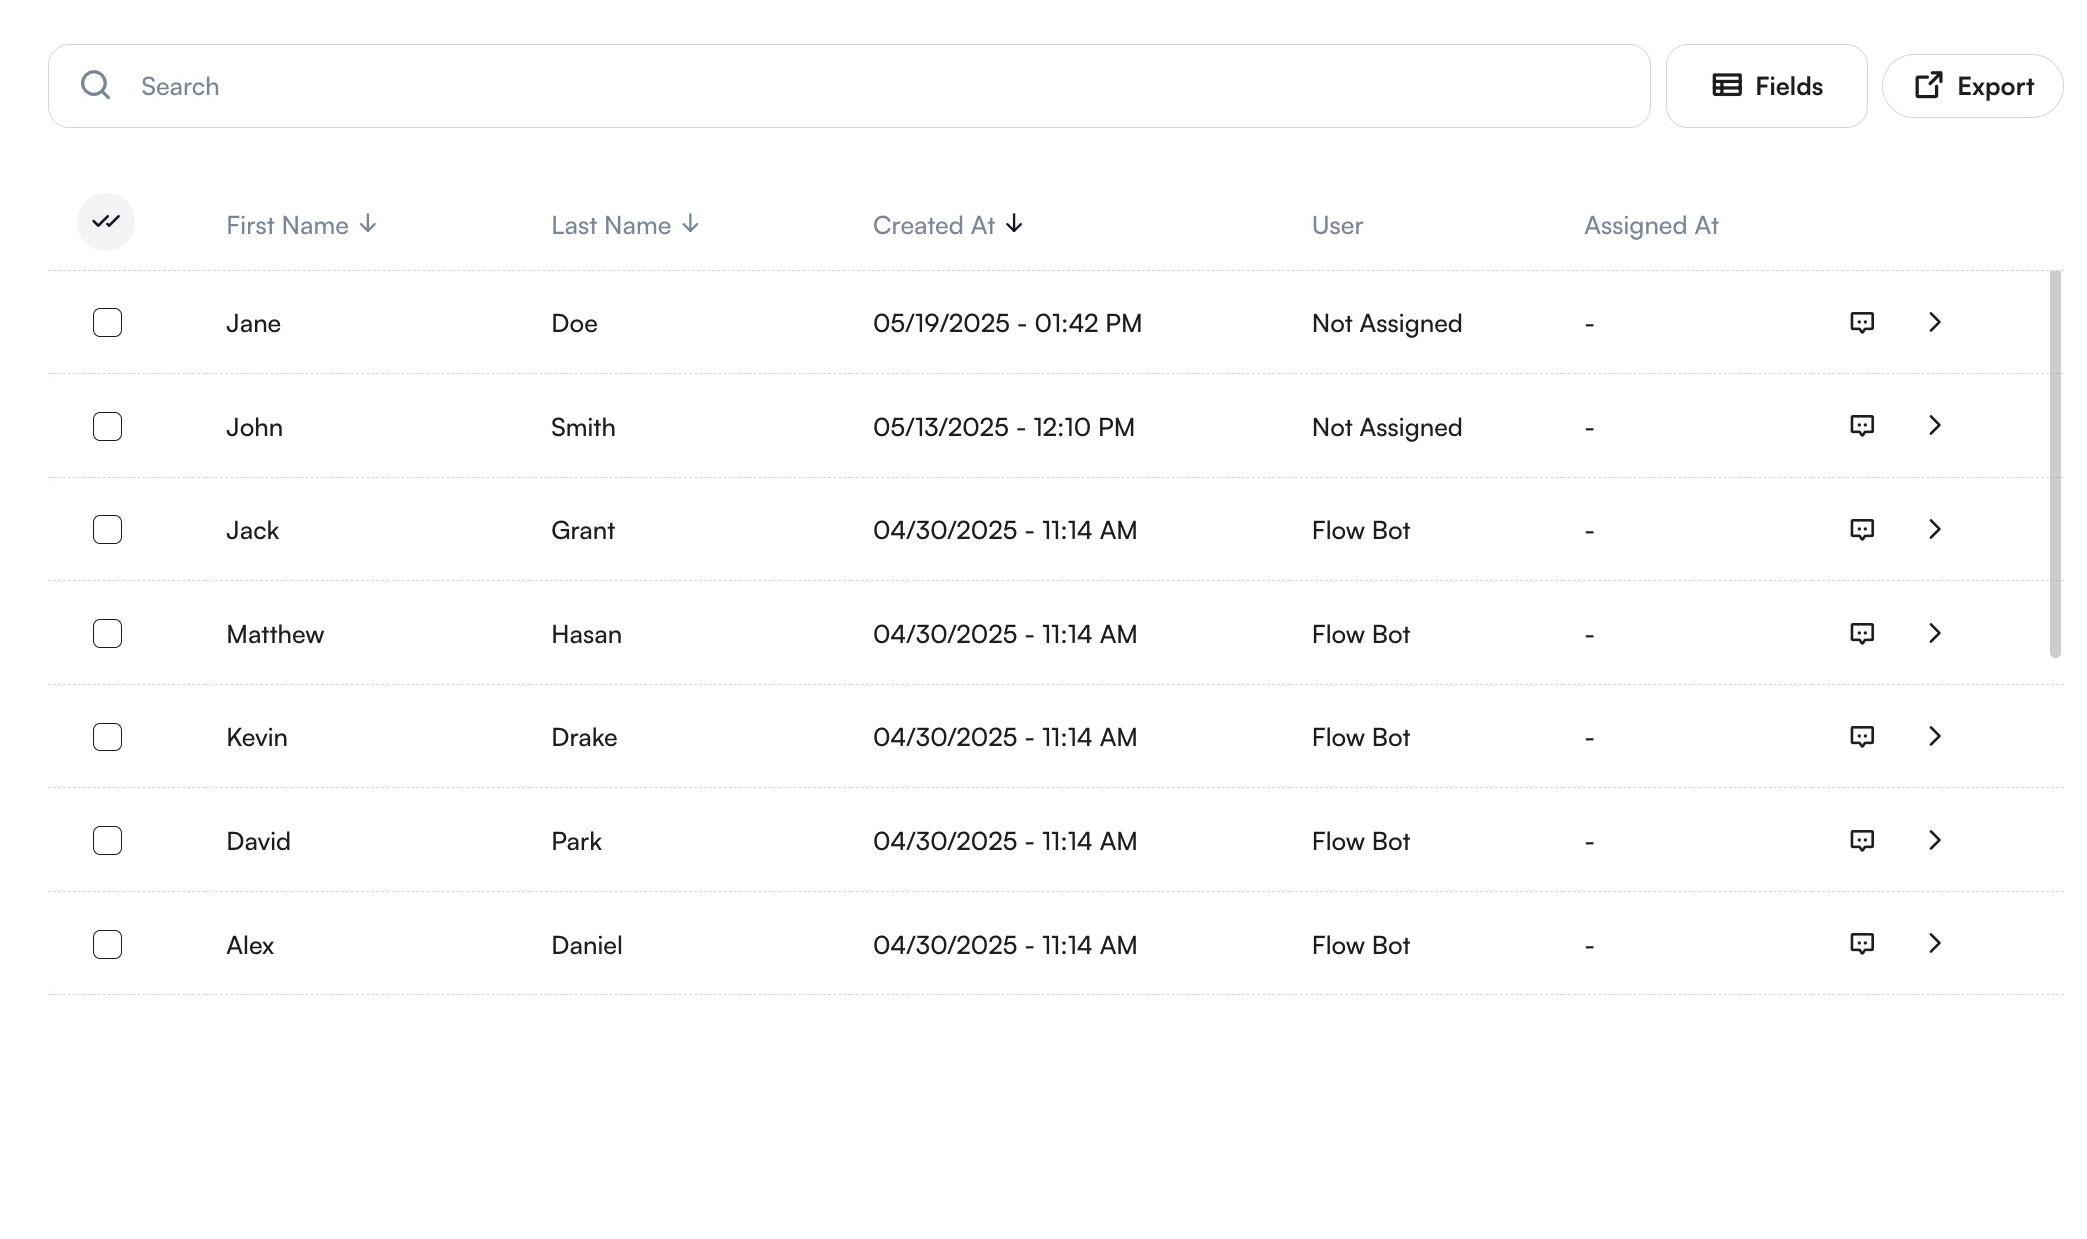Screen dimensions: 2087x1239
Task: Tick the checkbox next to Kevin Drake
Action: pos(107,737)
